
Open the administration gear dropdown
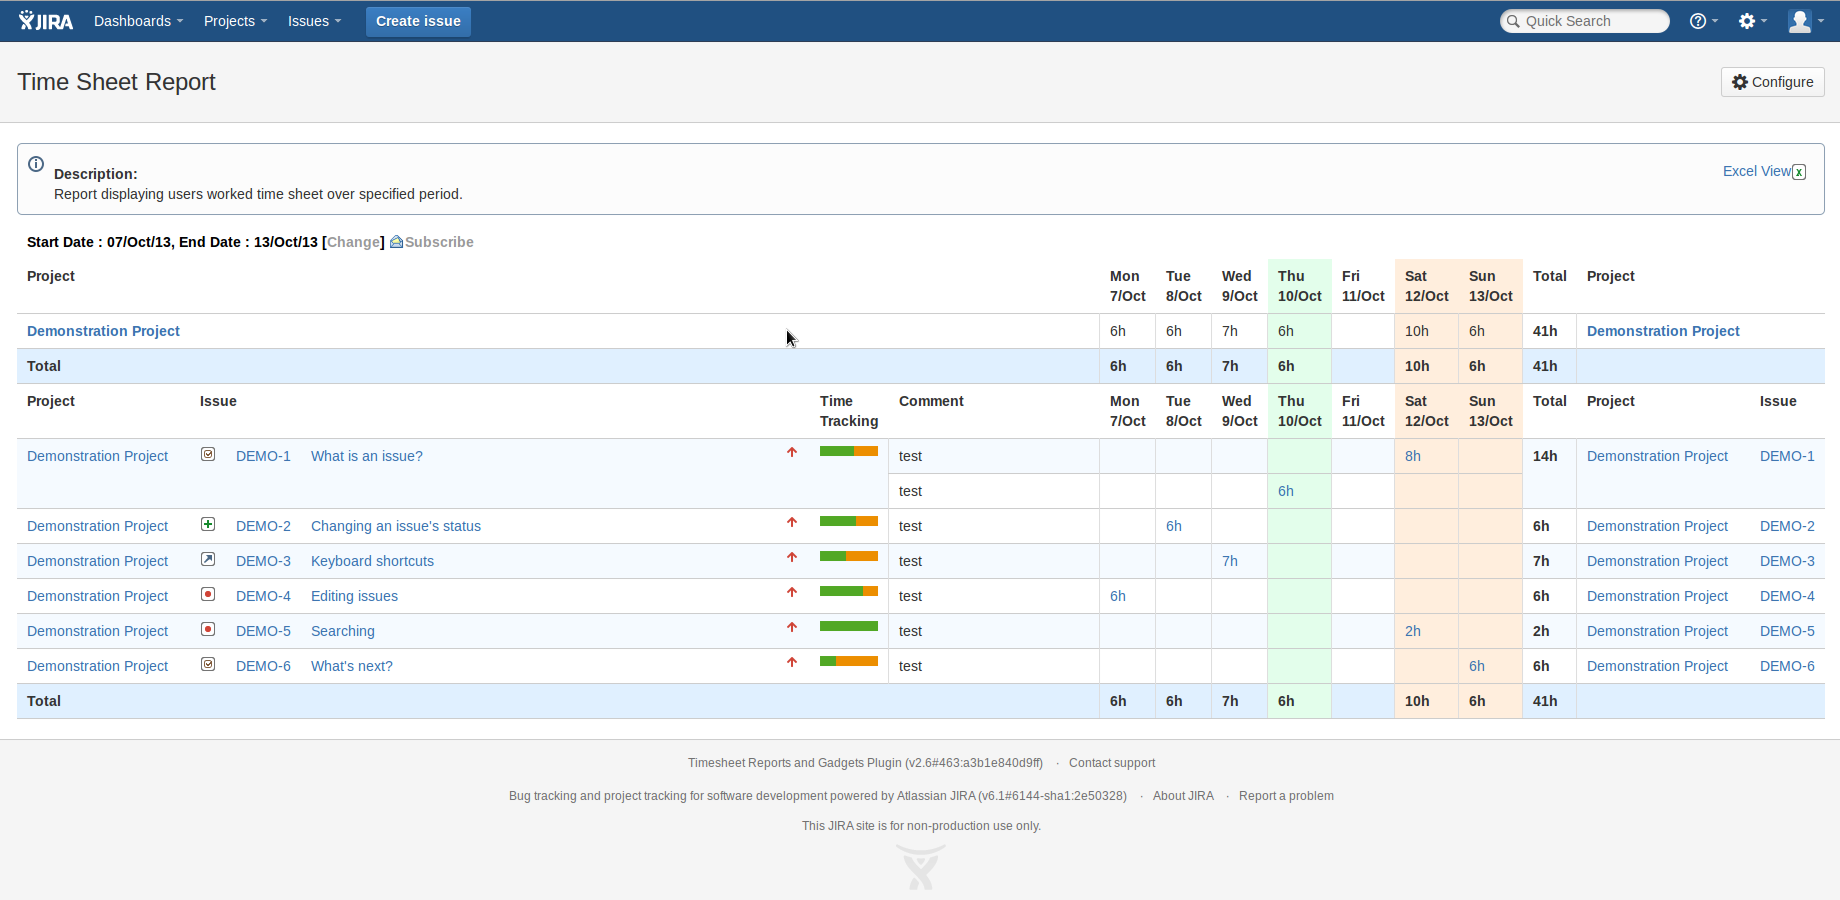coord(1752,21)
